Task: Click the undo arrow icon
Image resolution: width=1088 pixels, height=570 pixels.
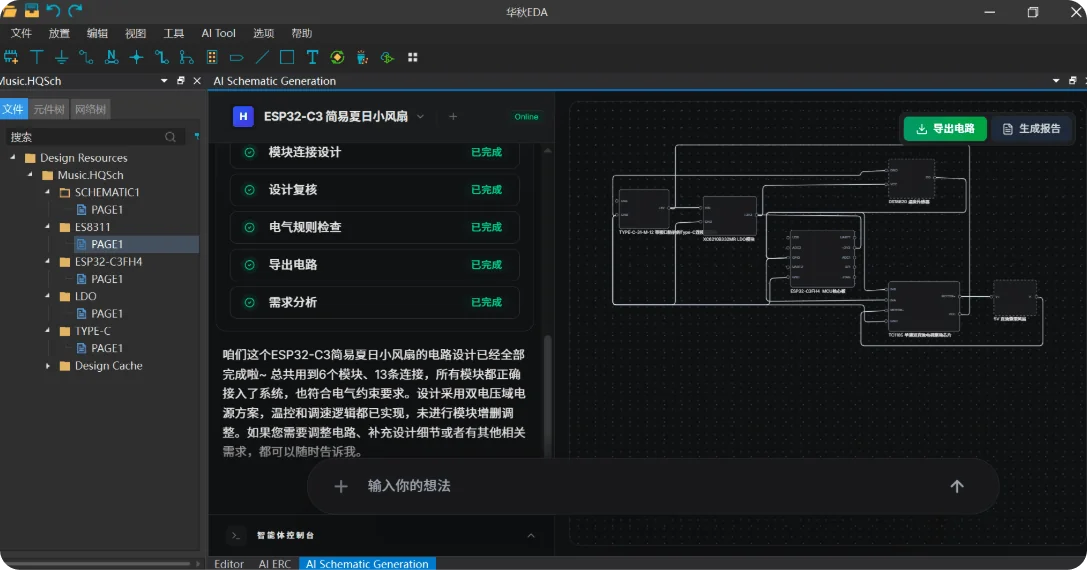Action: click(53, 10)
